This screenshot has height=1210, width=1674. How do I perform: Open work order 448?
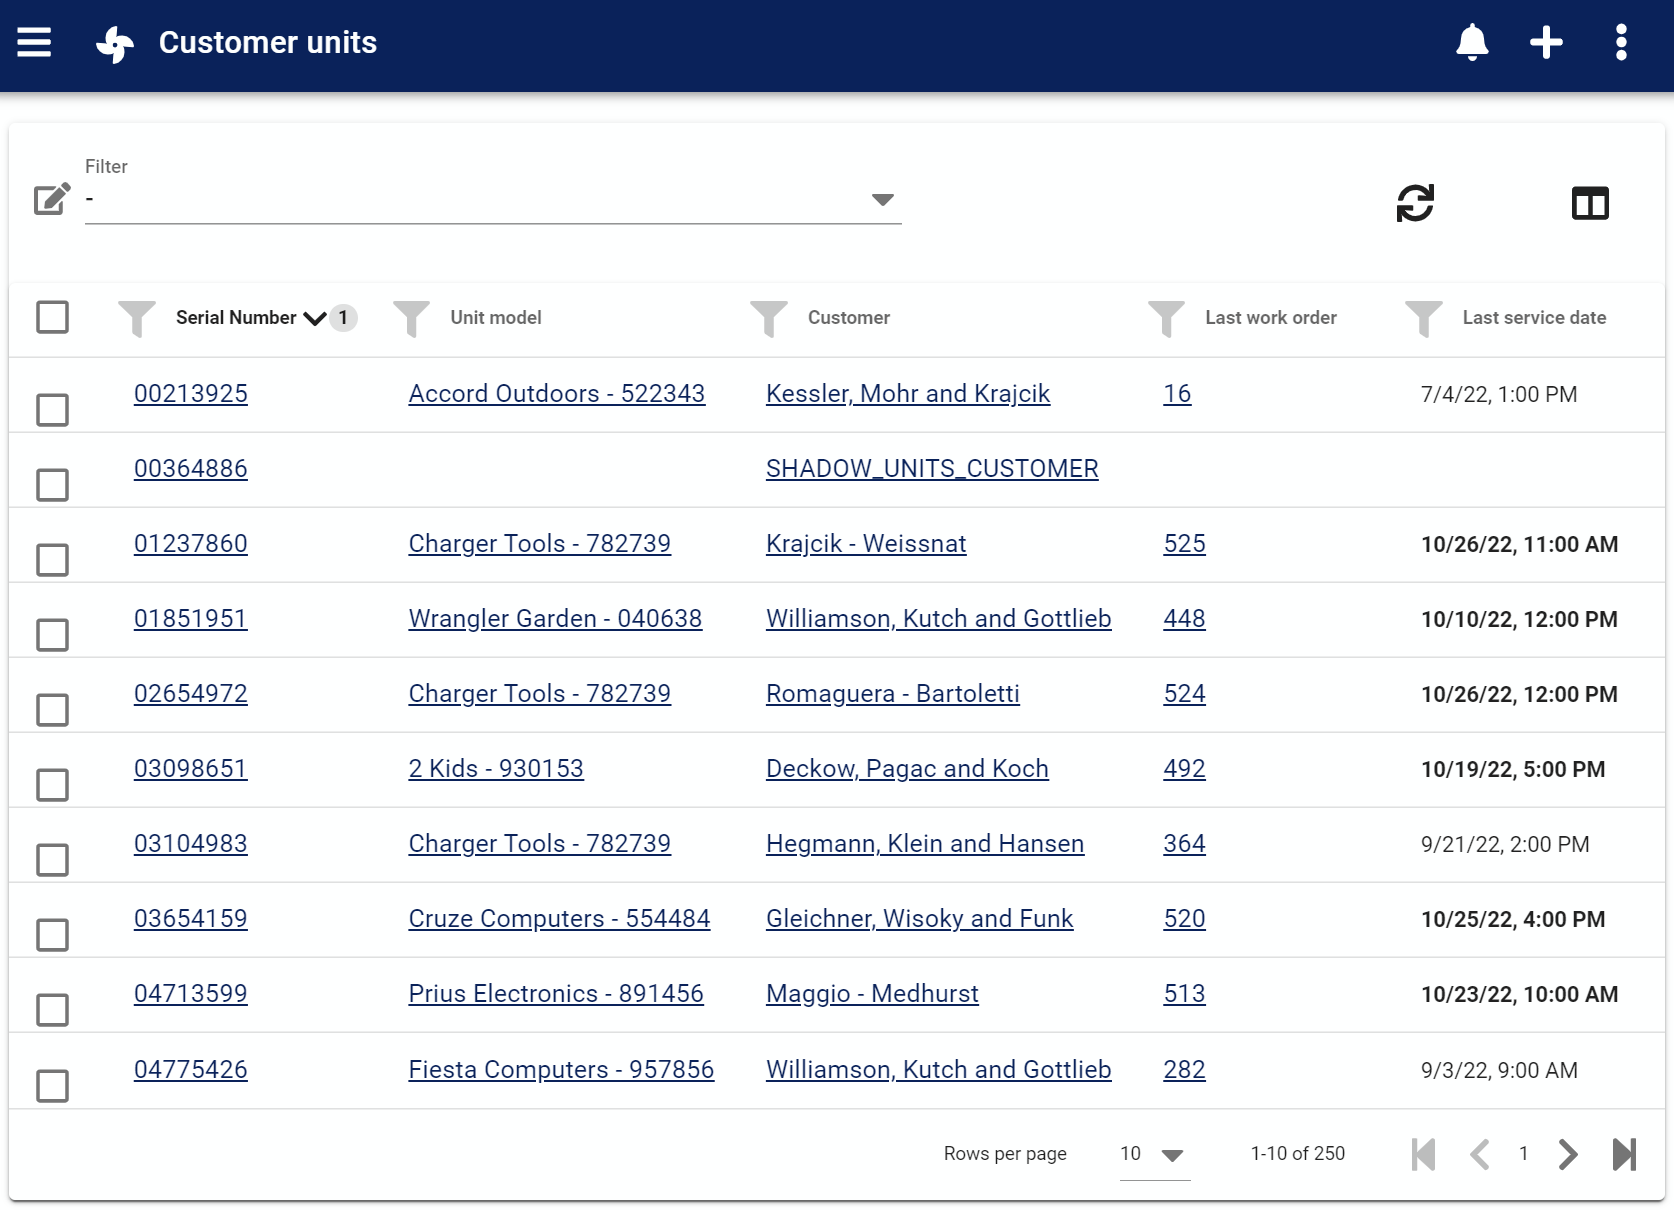[1184, 618]
